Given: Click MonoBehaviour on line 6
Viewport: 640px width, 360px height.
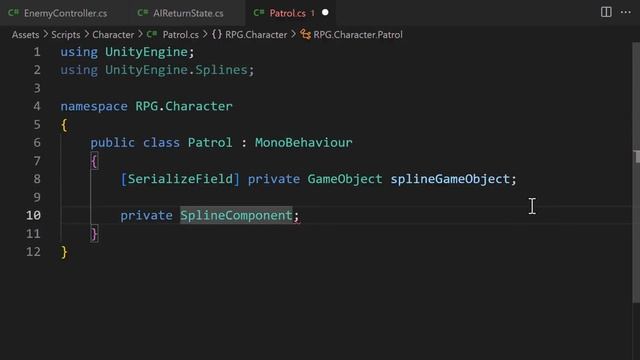Looking at the screenshot, I should [303, 142].
